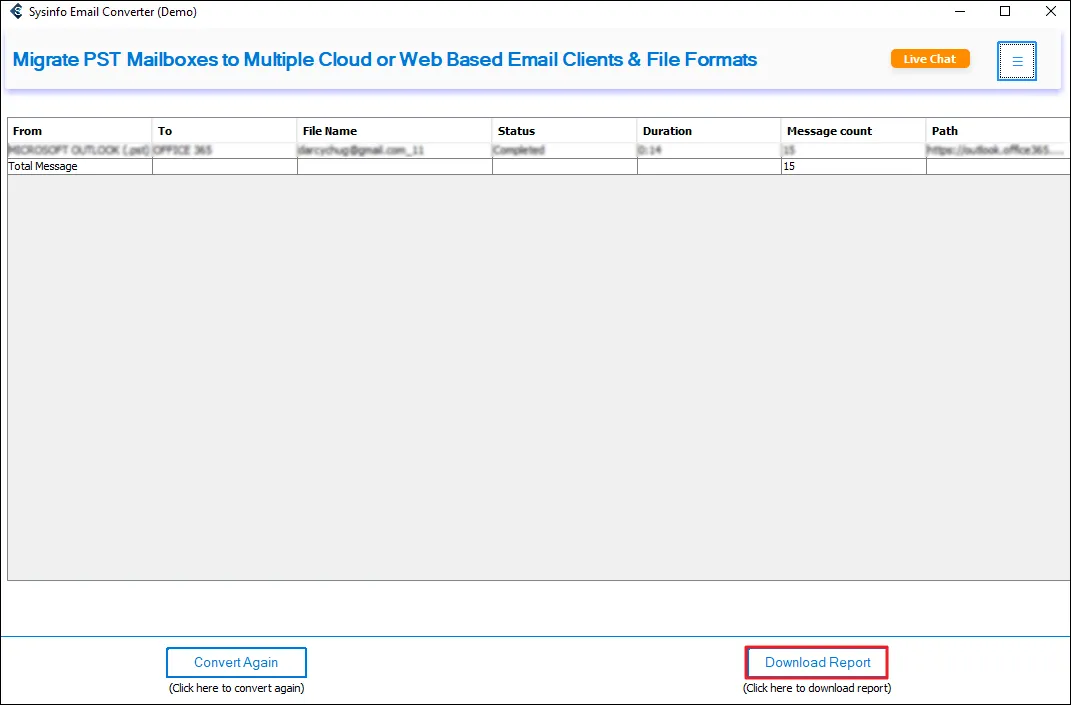Start a Live Chat session

929,59
